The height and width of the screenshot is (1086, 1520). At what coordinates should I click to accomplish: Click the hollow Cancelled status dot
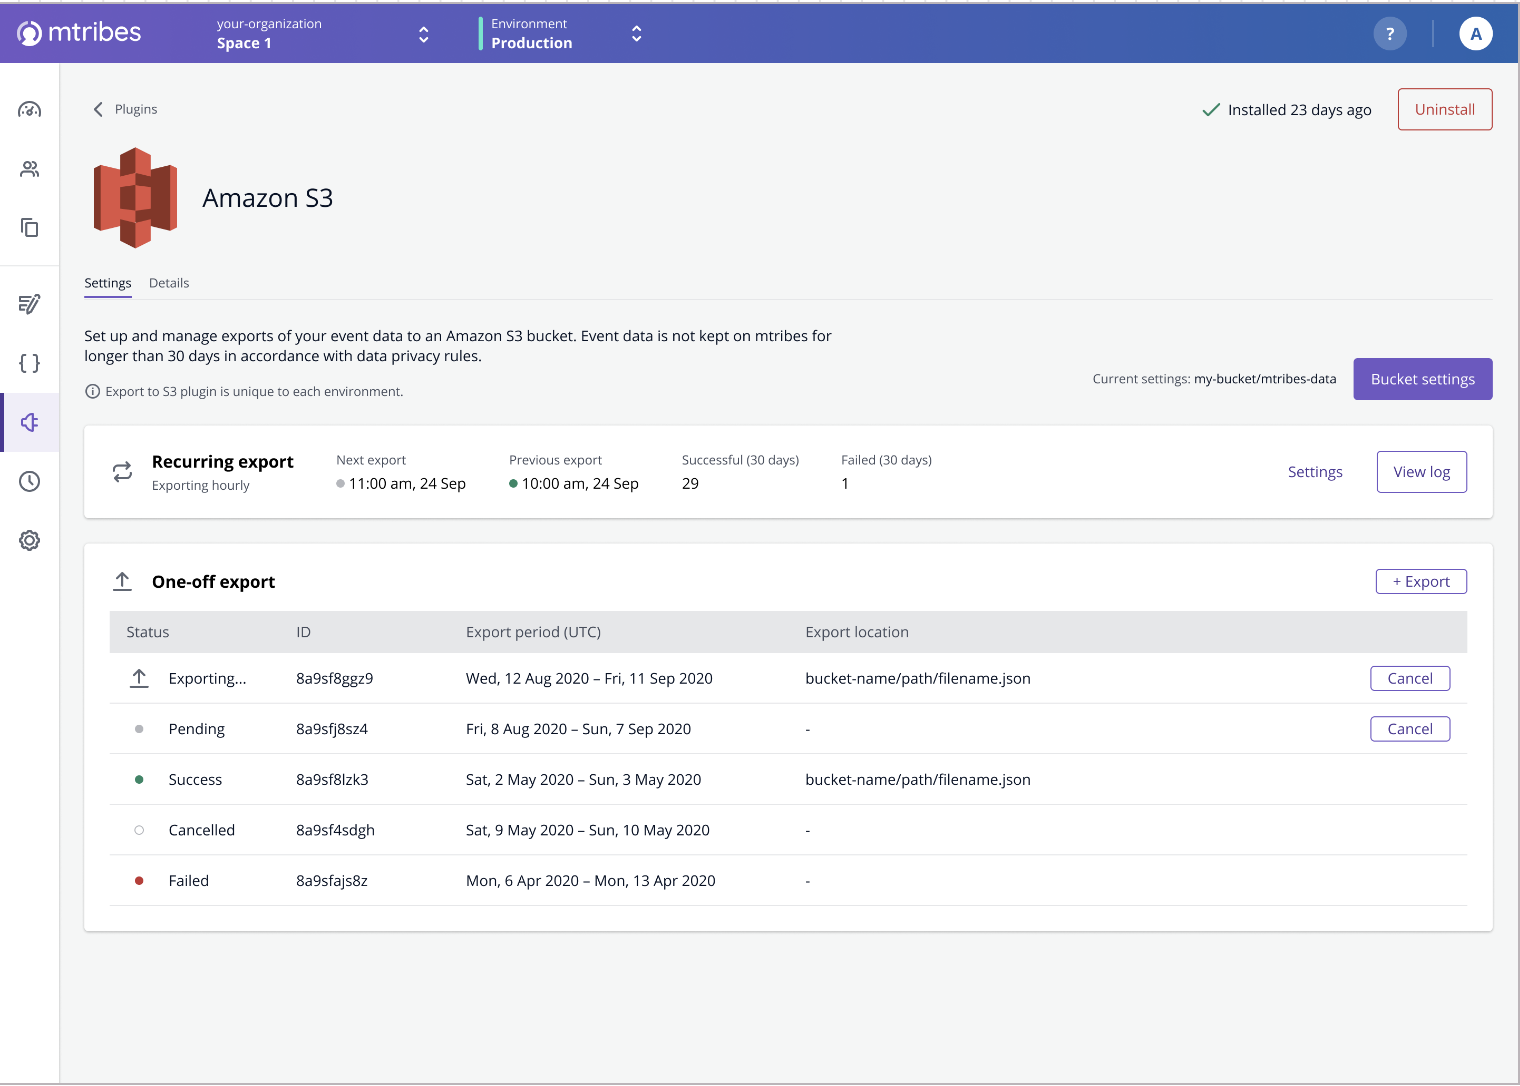139,830
